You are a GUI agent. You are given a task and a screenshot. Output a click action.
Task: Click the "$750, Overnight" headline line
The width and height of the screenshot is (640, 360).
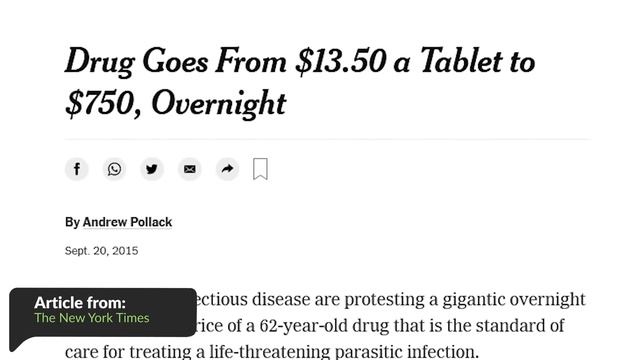click(x=176, y=103)
